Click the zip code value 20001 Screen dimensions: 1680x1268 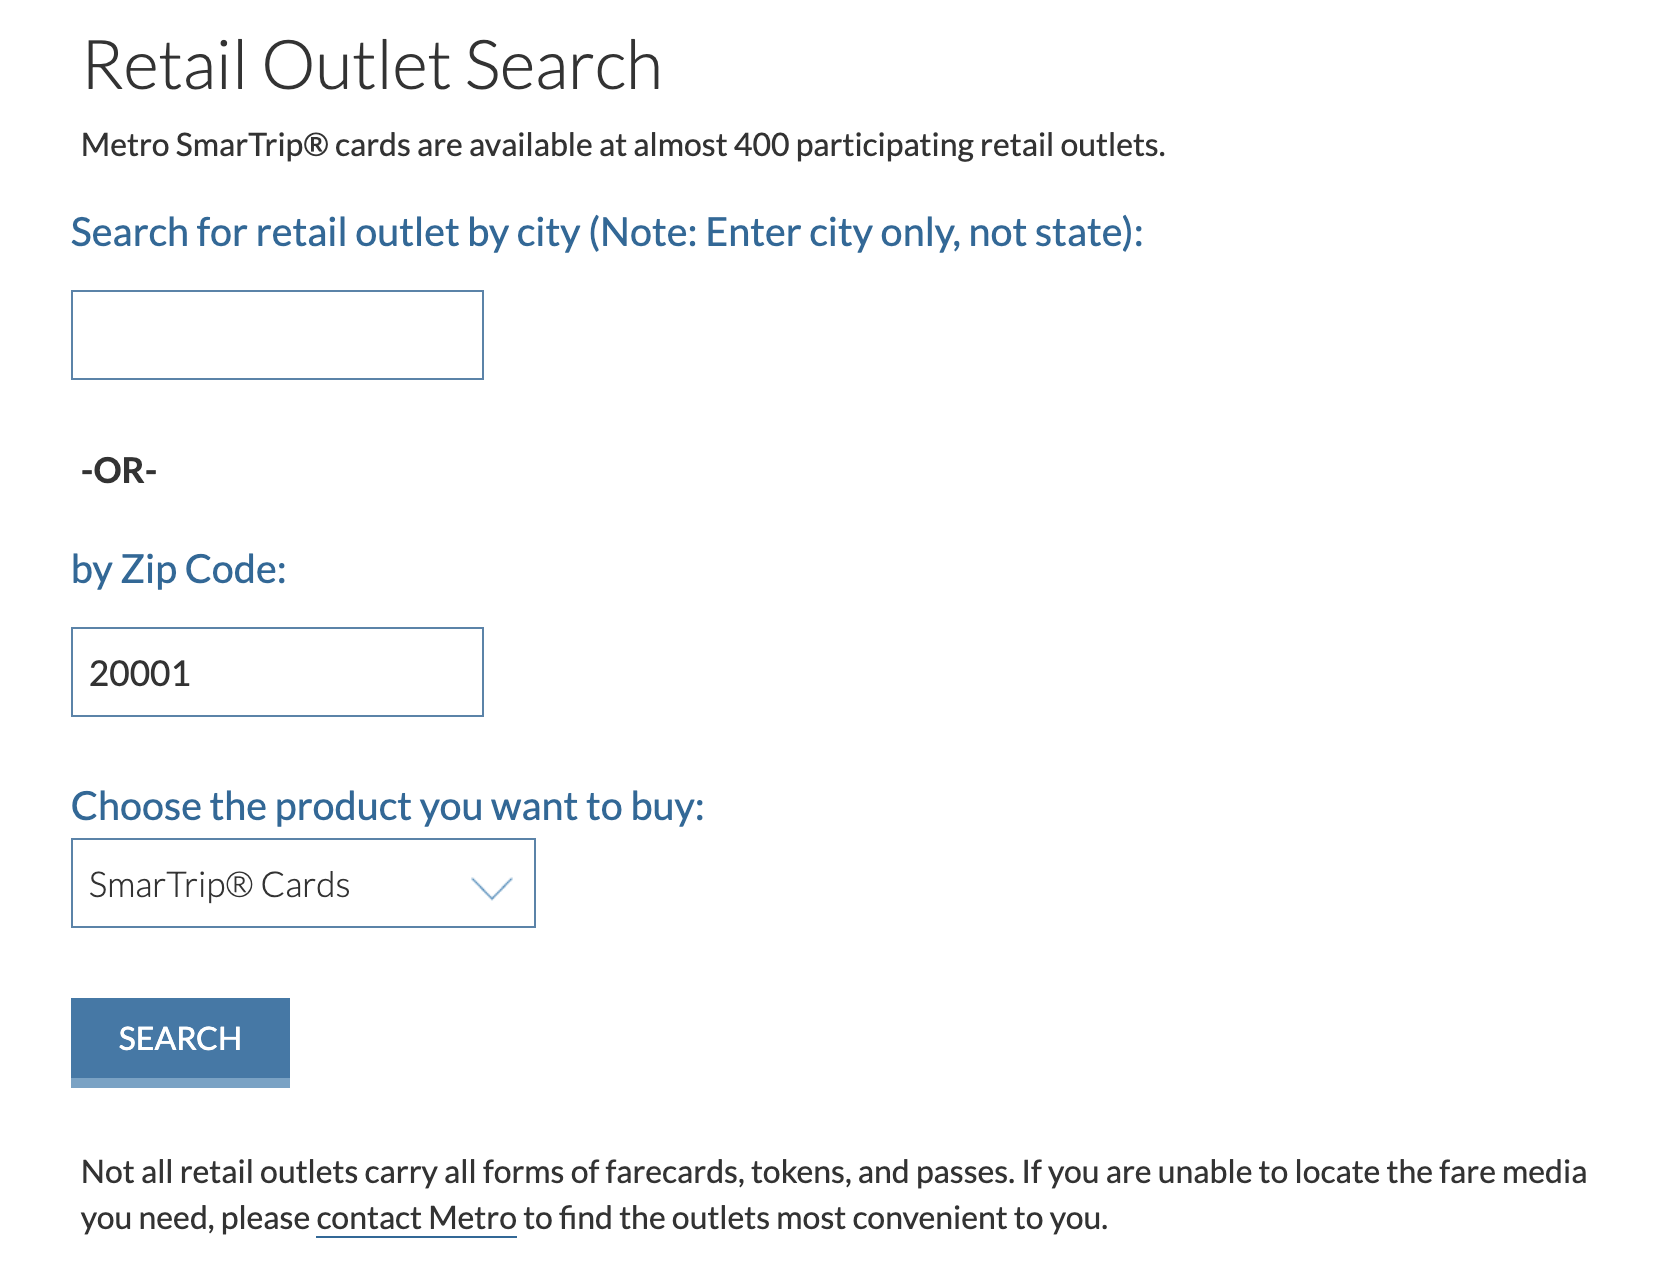coord(140,673)
